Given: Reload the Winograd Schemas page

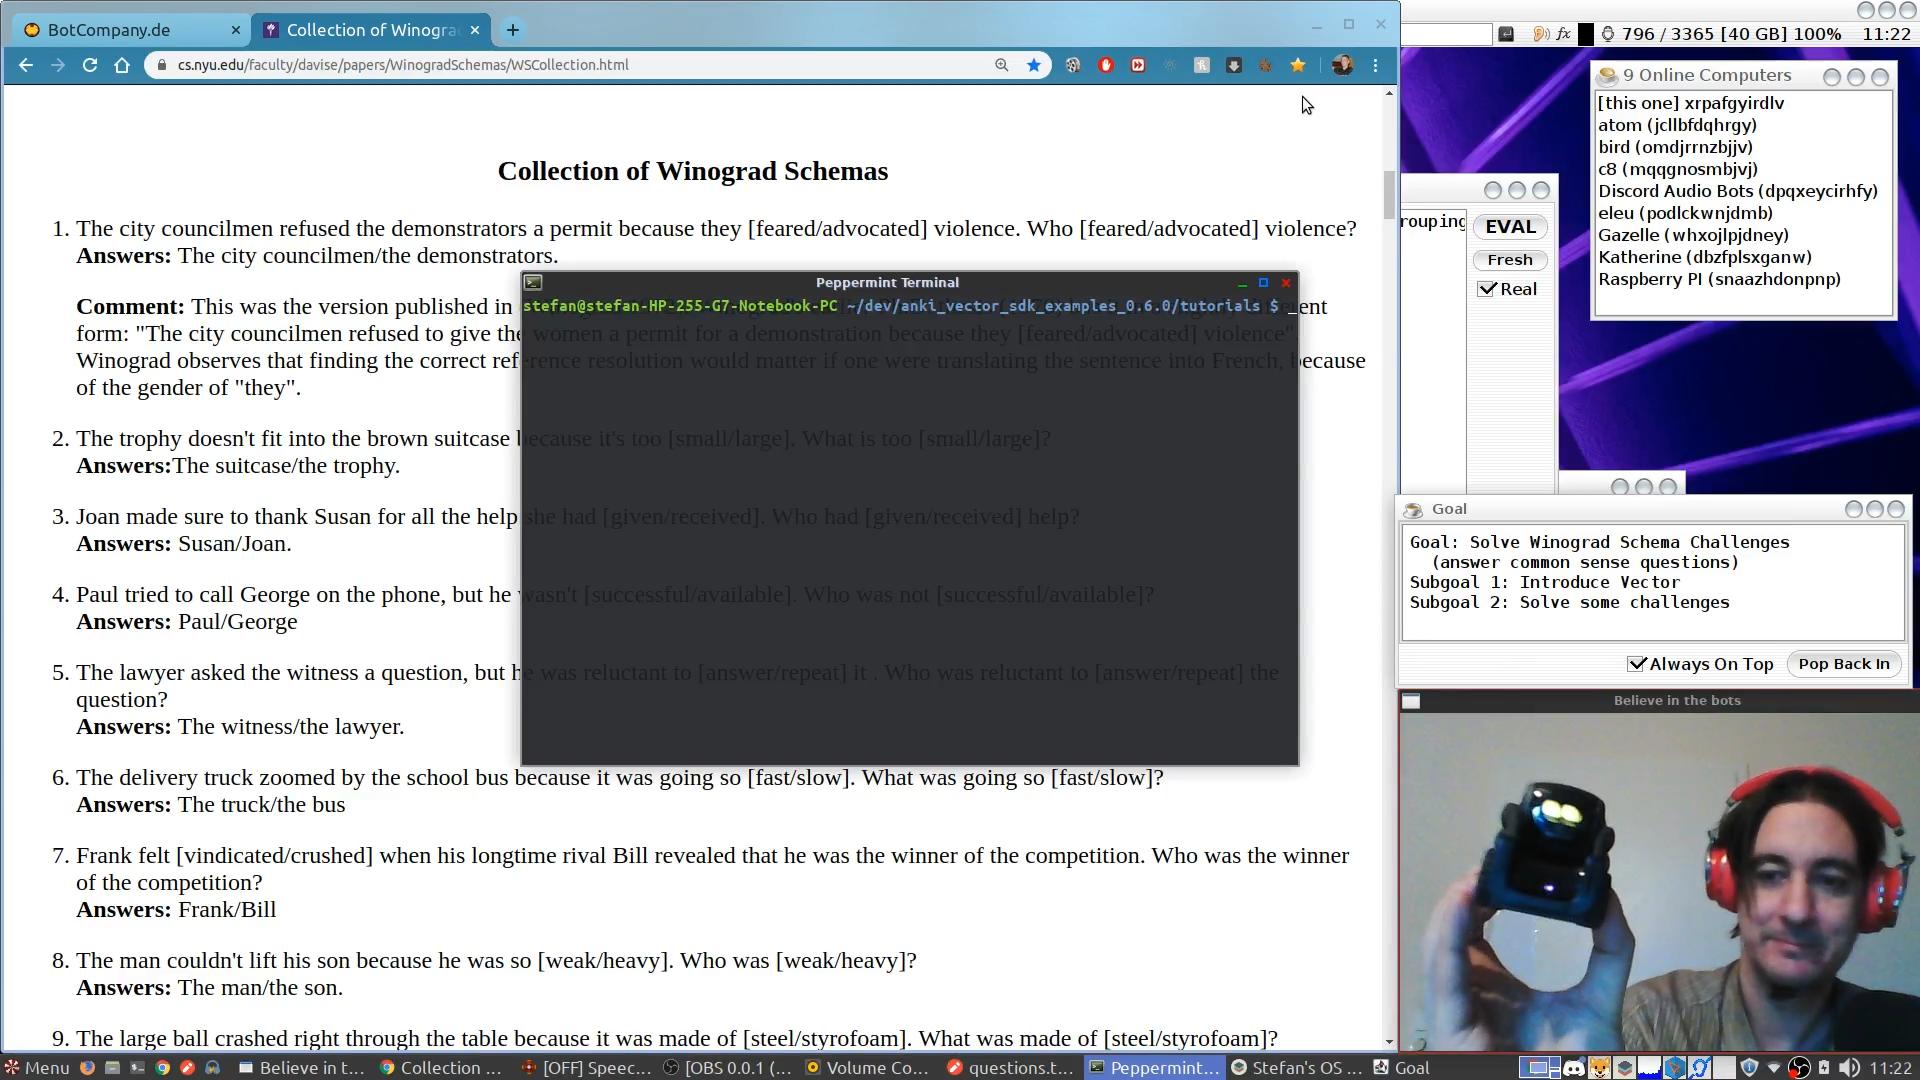Looking at the screenshot, I should 90,65.
